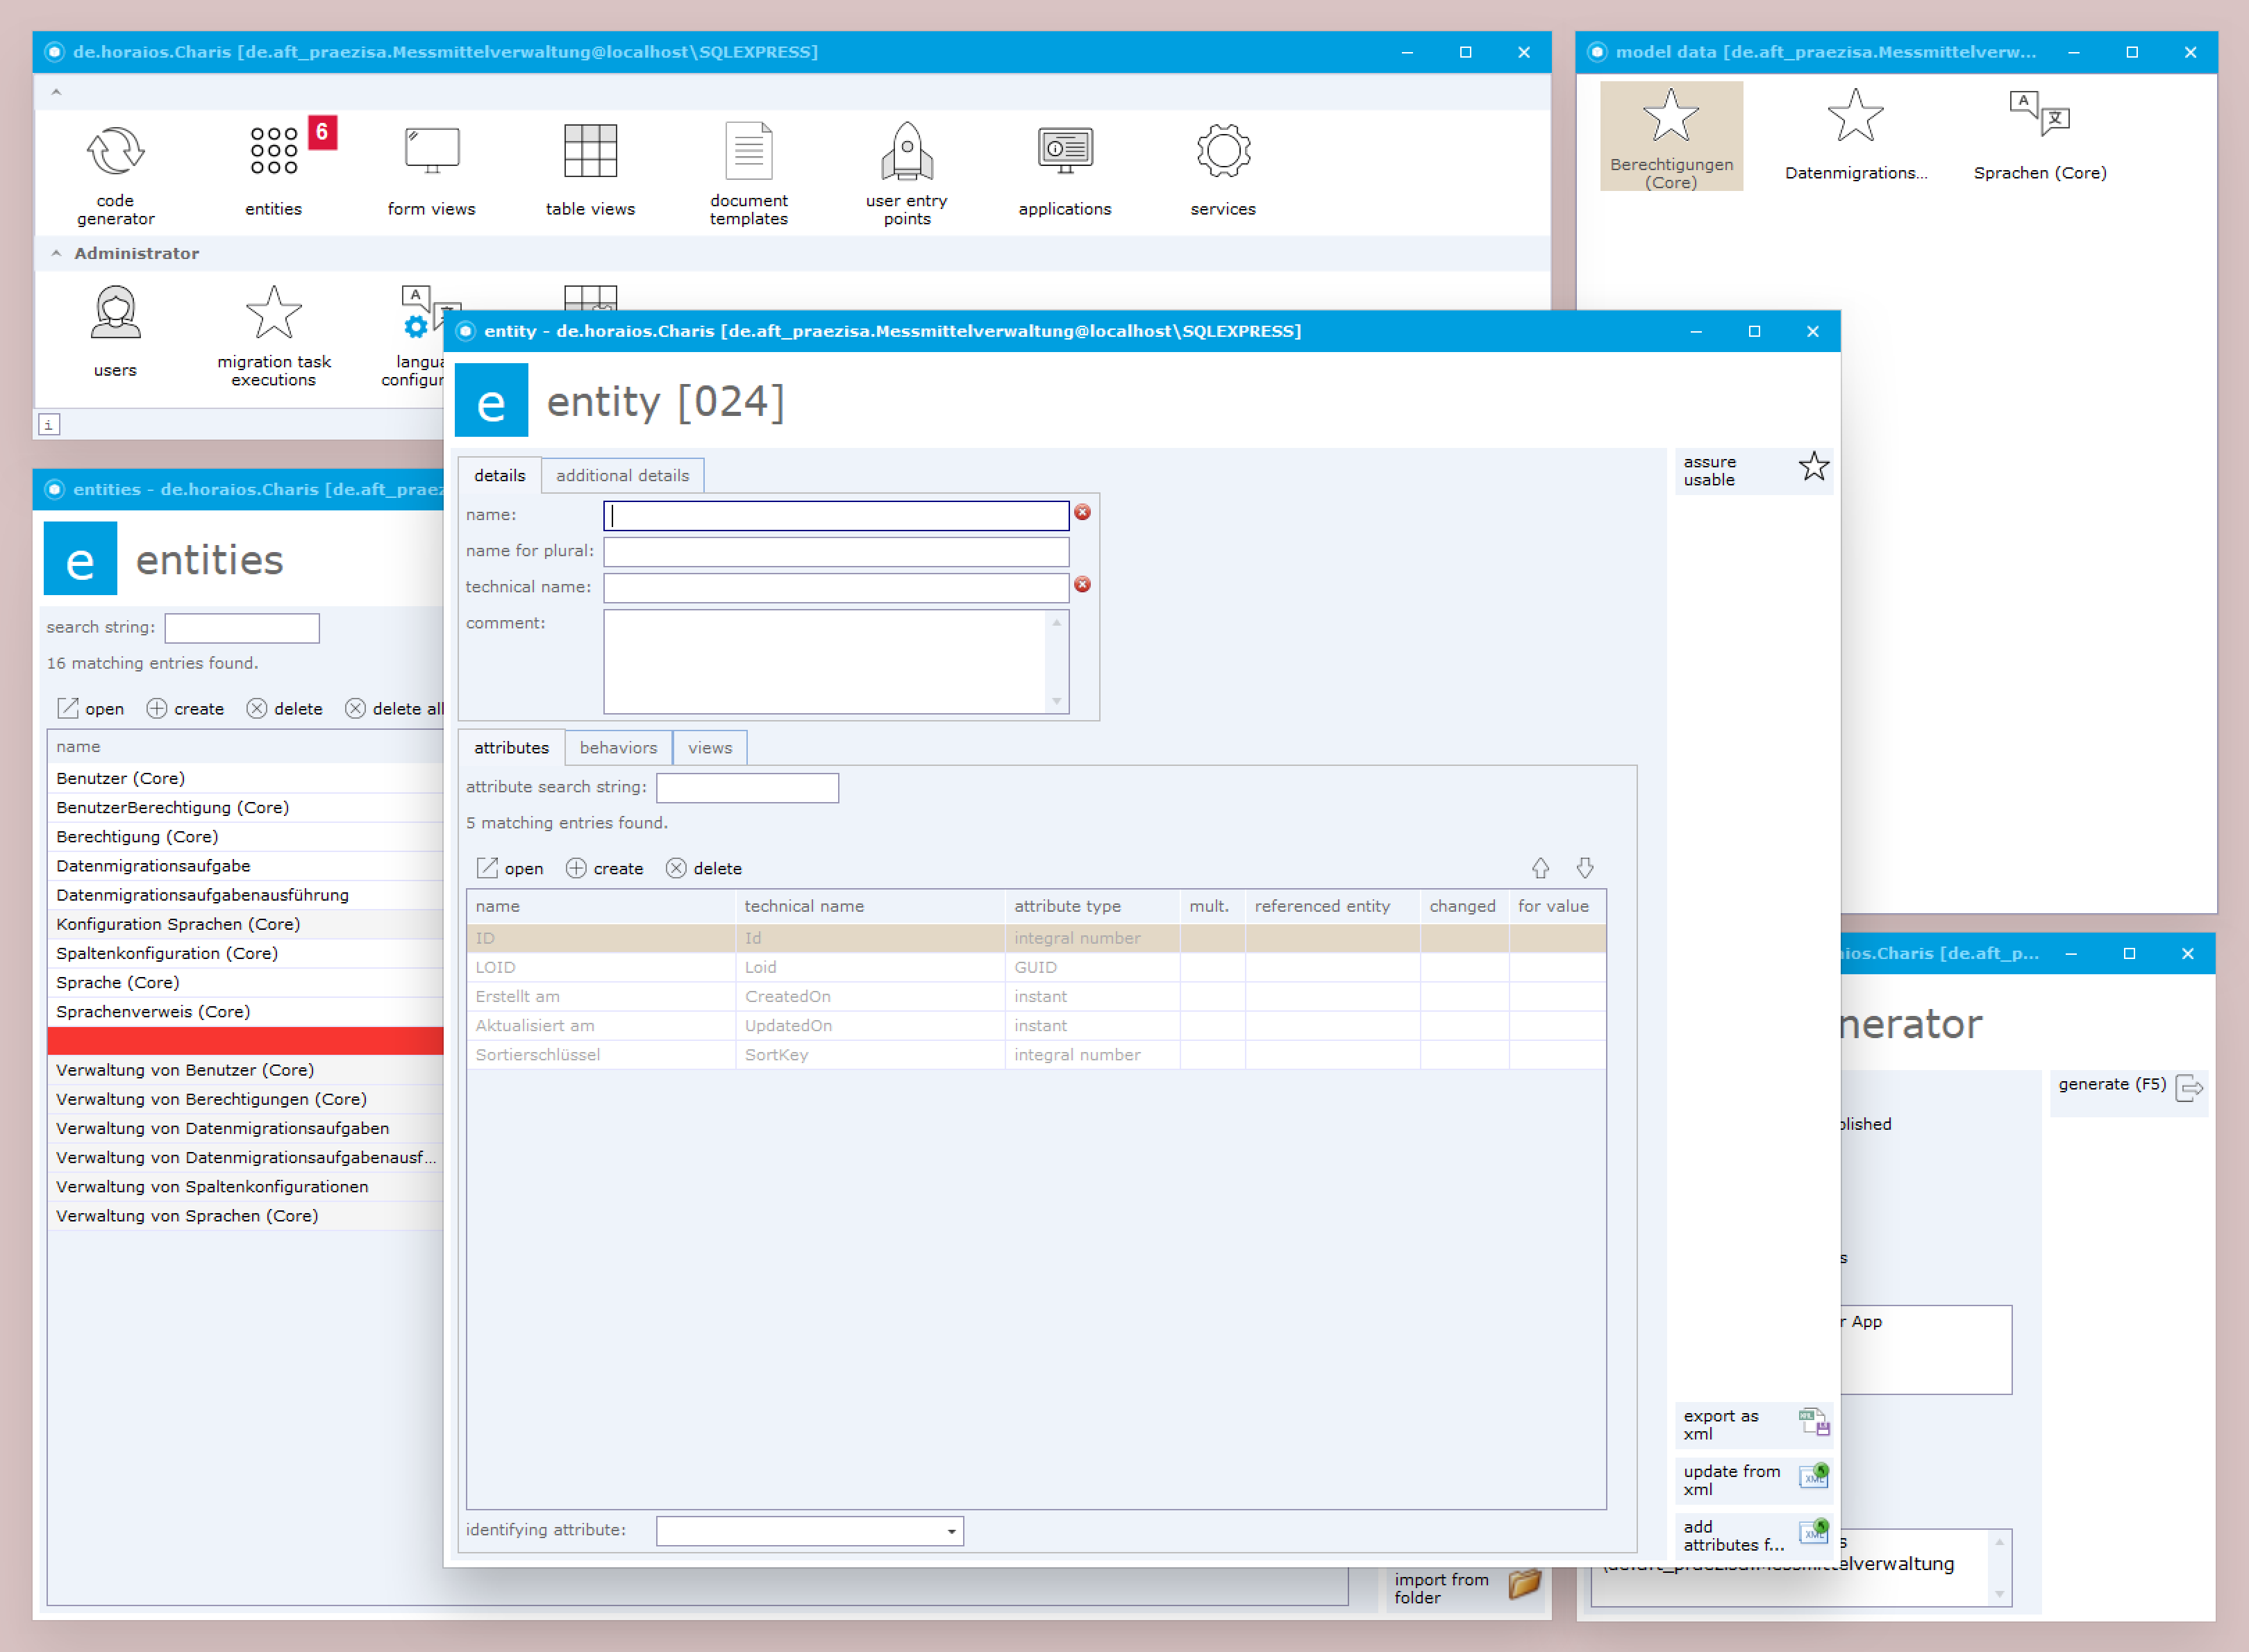Click the technical name input field
This screenshot has width=2249, height=1652.
pyautogui.click(x=836, y=587)
